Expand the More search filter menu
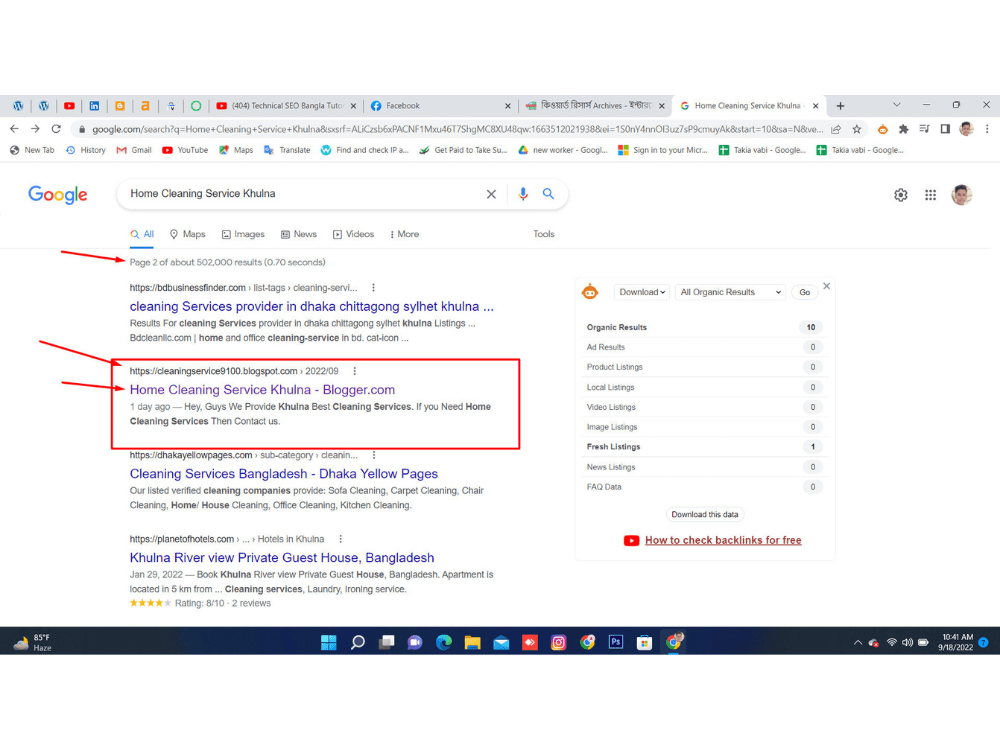The height and width of the screenshot is (750, 1000). pos(404,235)
